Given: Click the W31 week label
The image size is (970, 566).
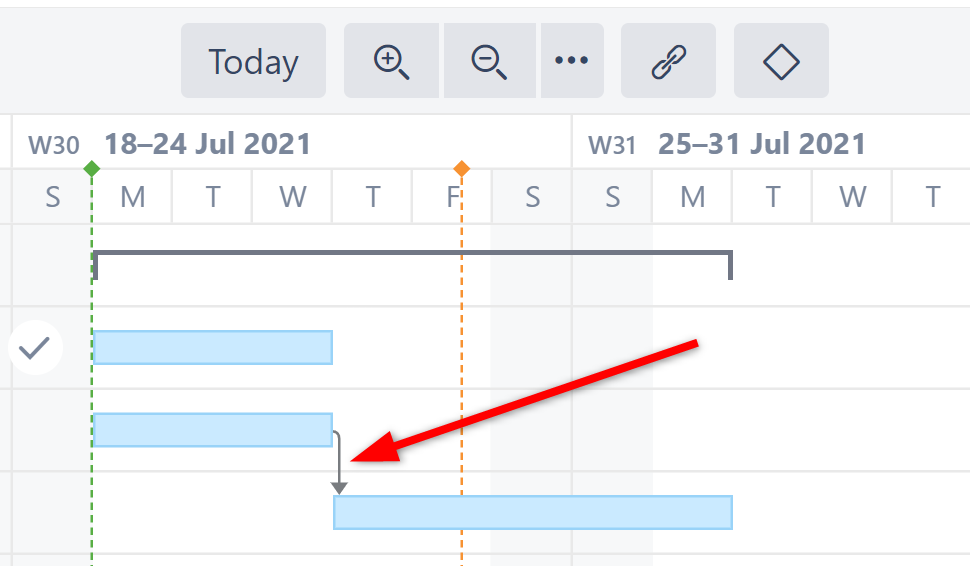Looking at the screenshot, I should click(x=612, y=145).
